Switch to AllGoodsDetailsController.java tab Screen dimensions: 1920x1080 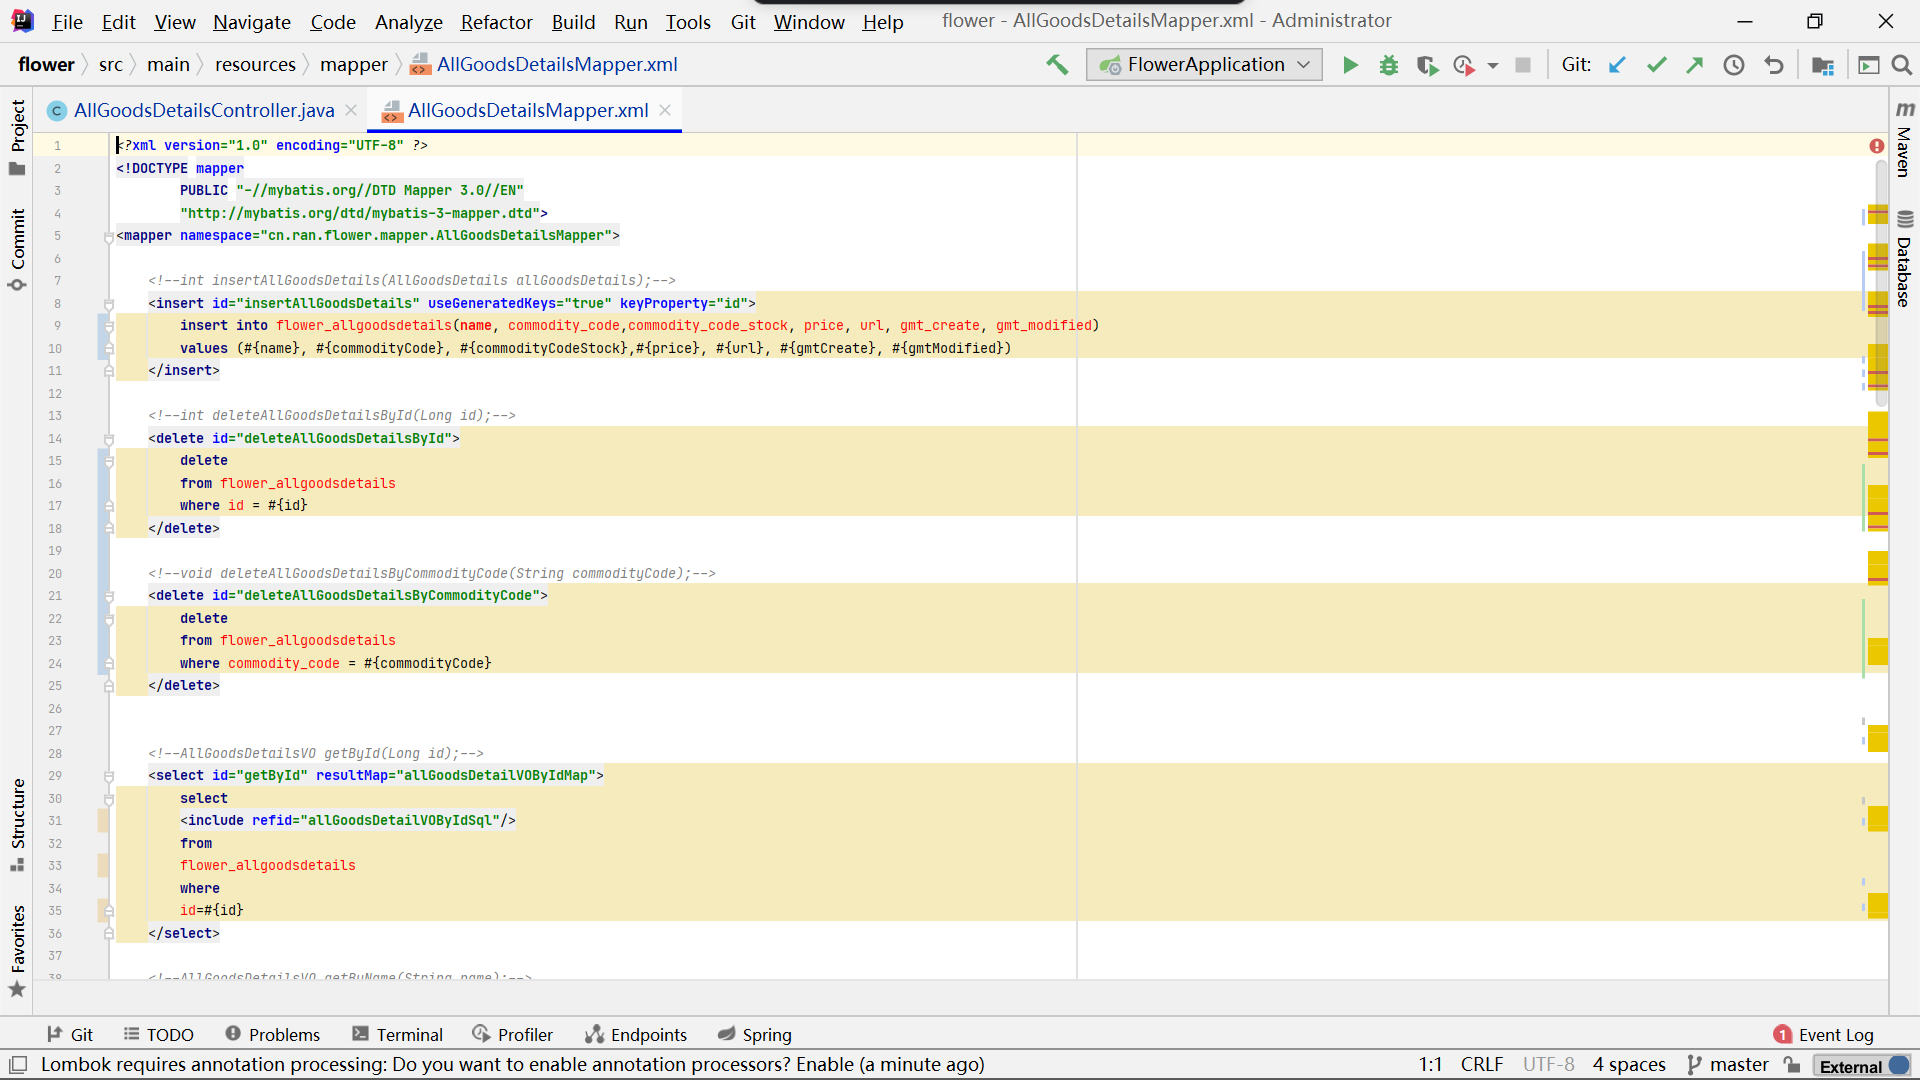coord(204,111)
